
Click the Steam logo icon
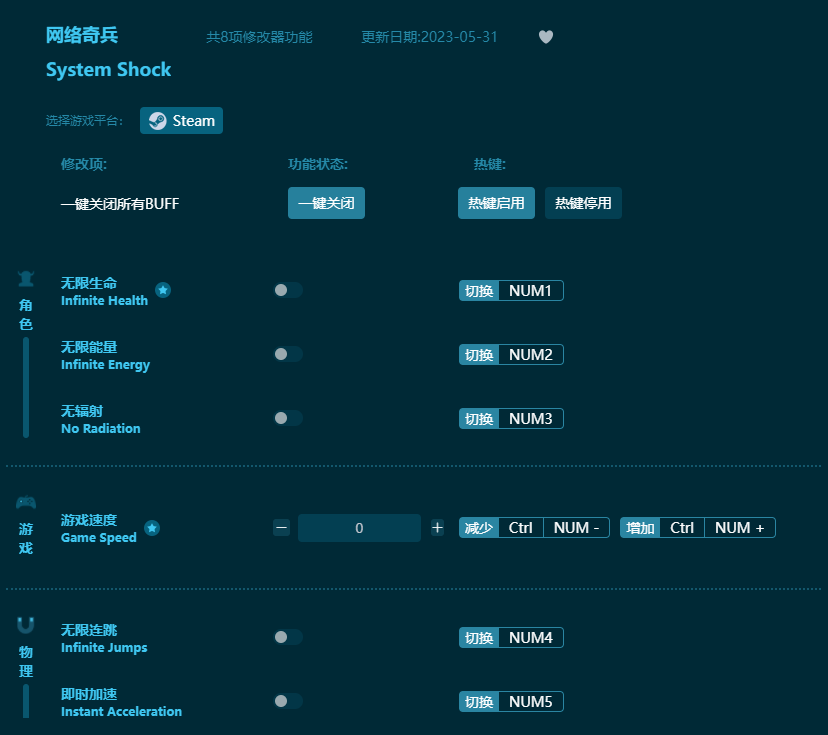157,121
